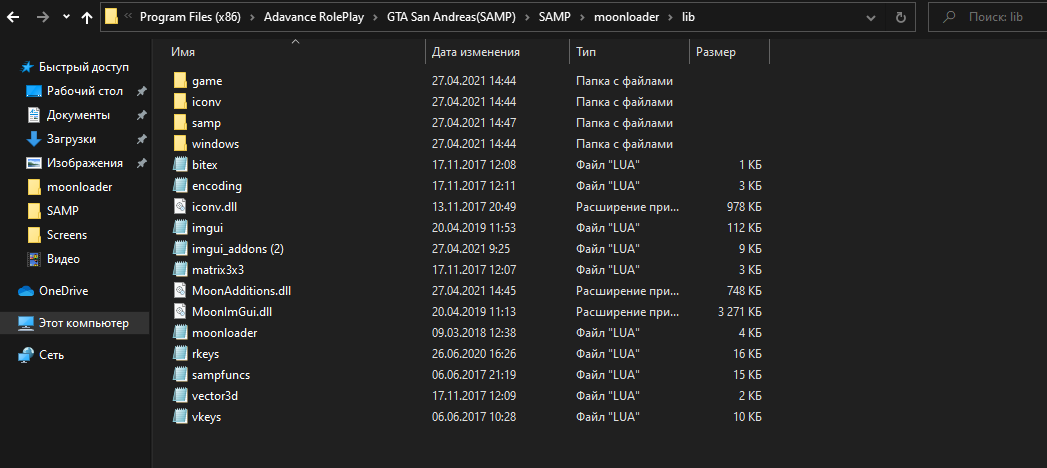Click the Refresh button in address bar

pos(901,17)
